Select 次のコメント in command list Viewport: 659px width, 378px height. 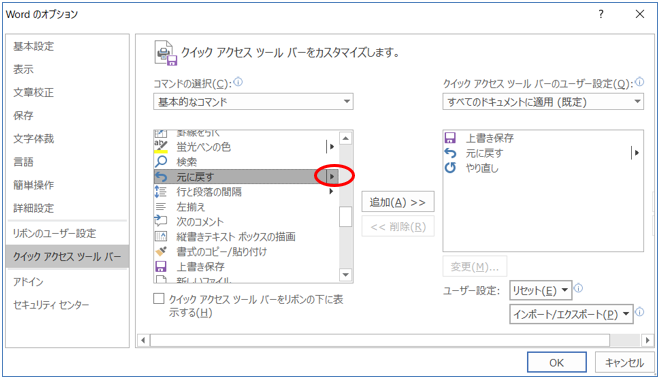(x=246, y=221)
